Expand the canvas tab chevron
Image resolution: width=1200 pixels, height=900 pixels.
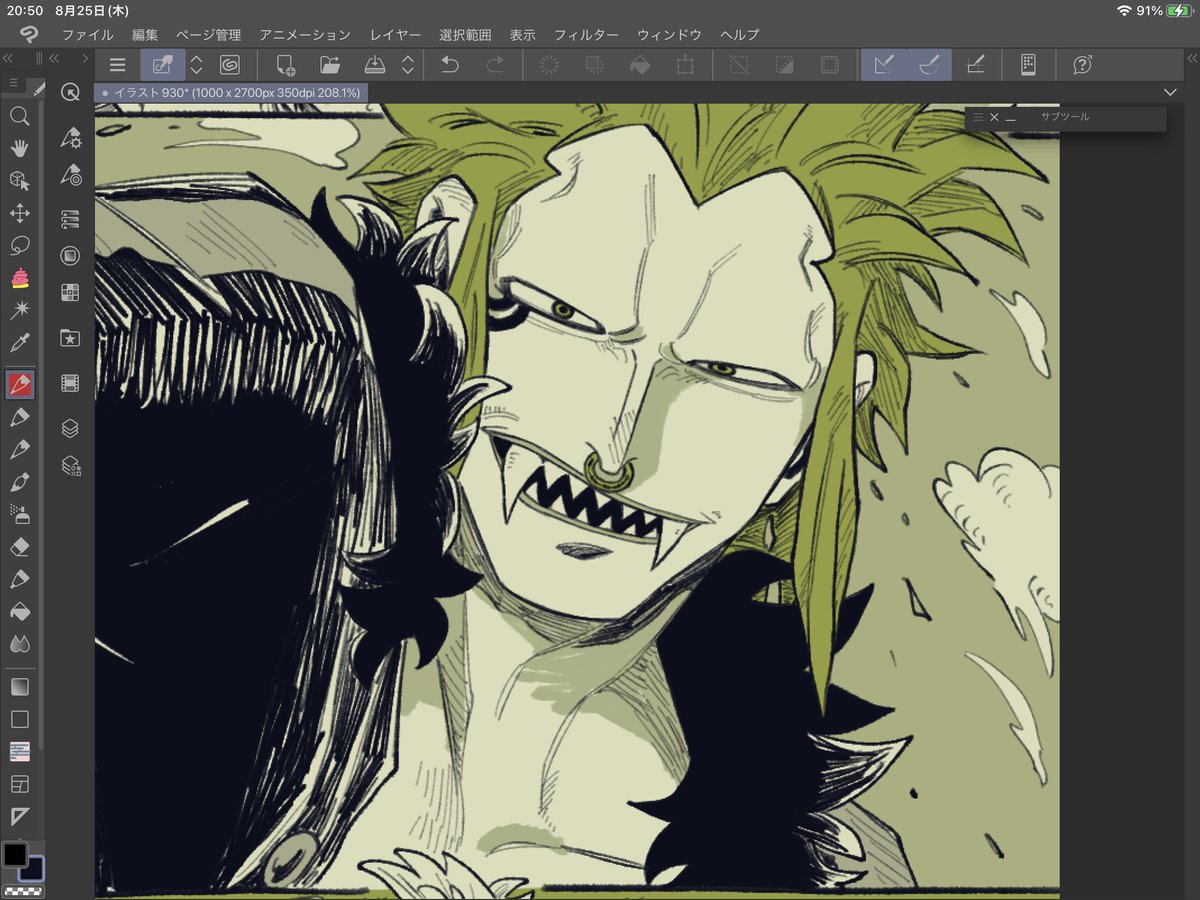(x=1171, y=92)
